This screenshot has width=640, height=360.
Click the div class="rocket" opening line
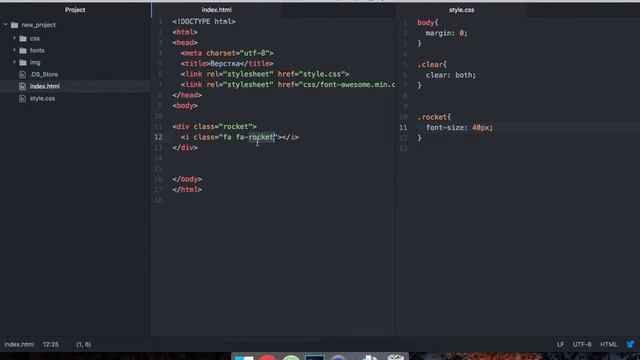tap(214, 127)
